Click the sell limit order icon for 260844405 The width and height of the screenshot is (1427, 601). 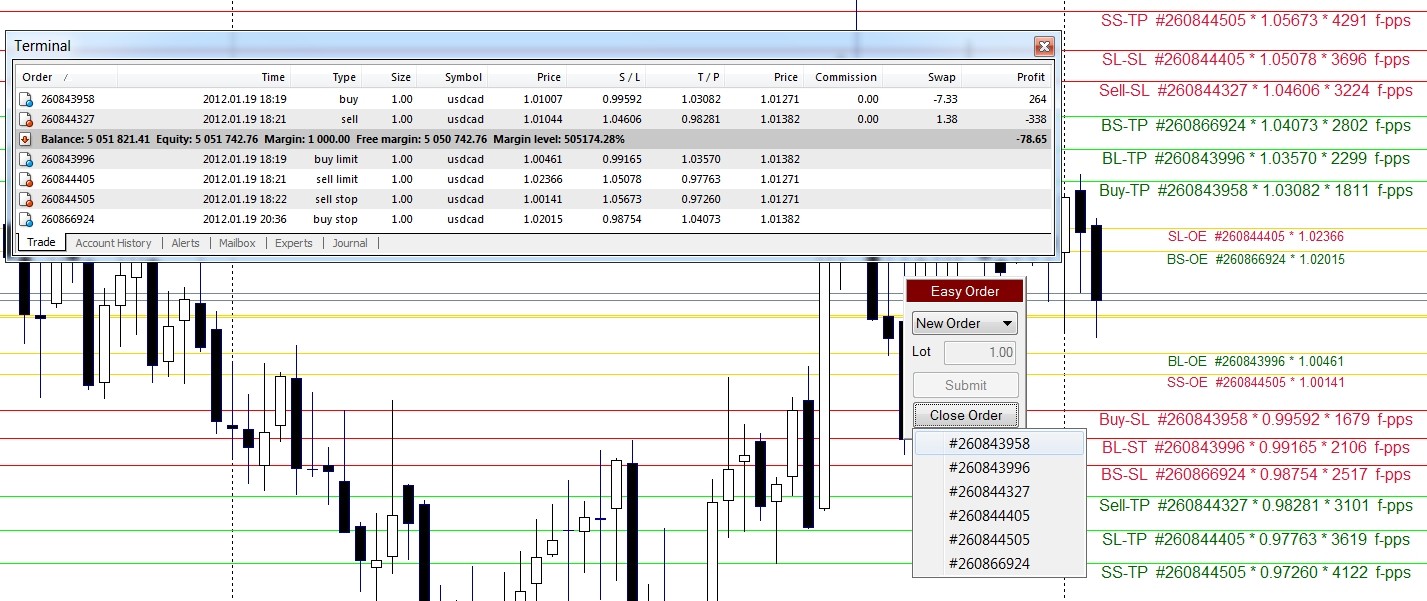24,179
